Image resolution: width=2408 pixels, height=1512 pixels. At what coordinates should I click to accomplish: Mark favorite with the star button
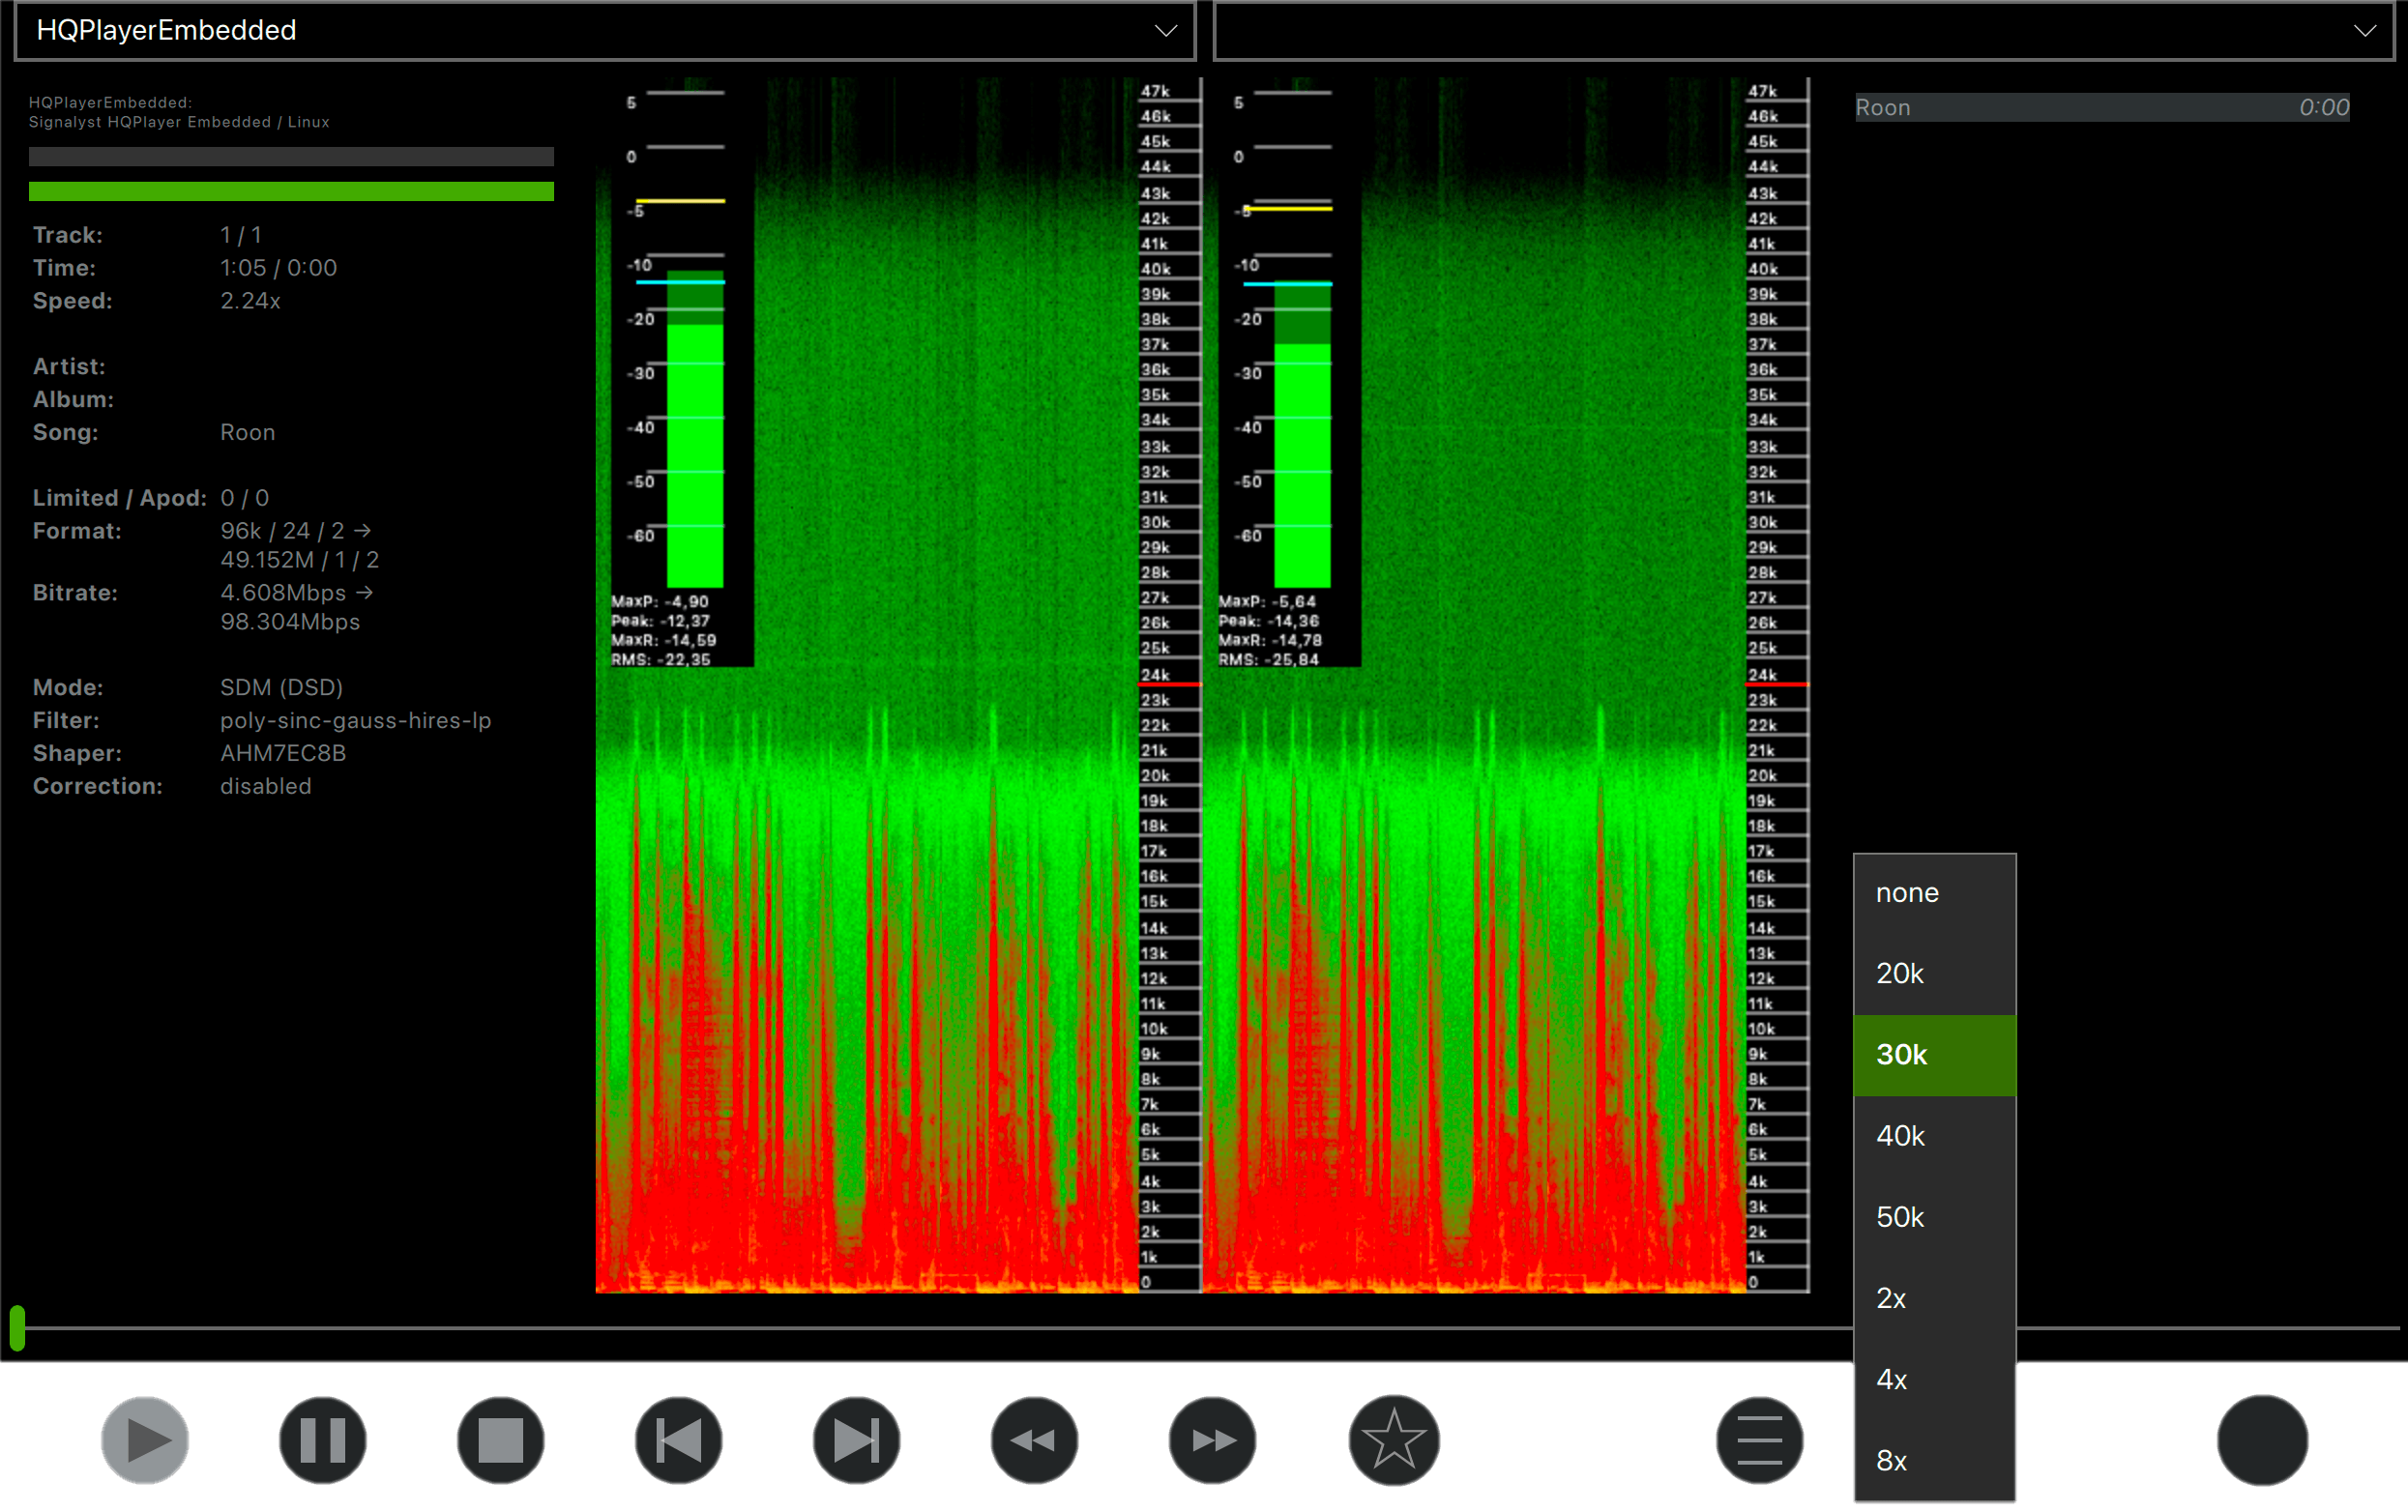point(1394,1440)
